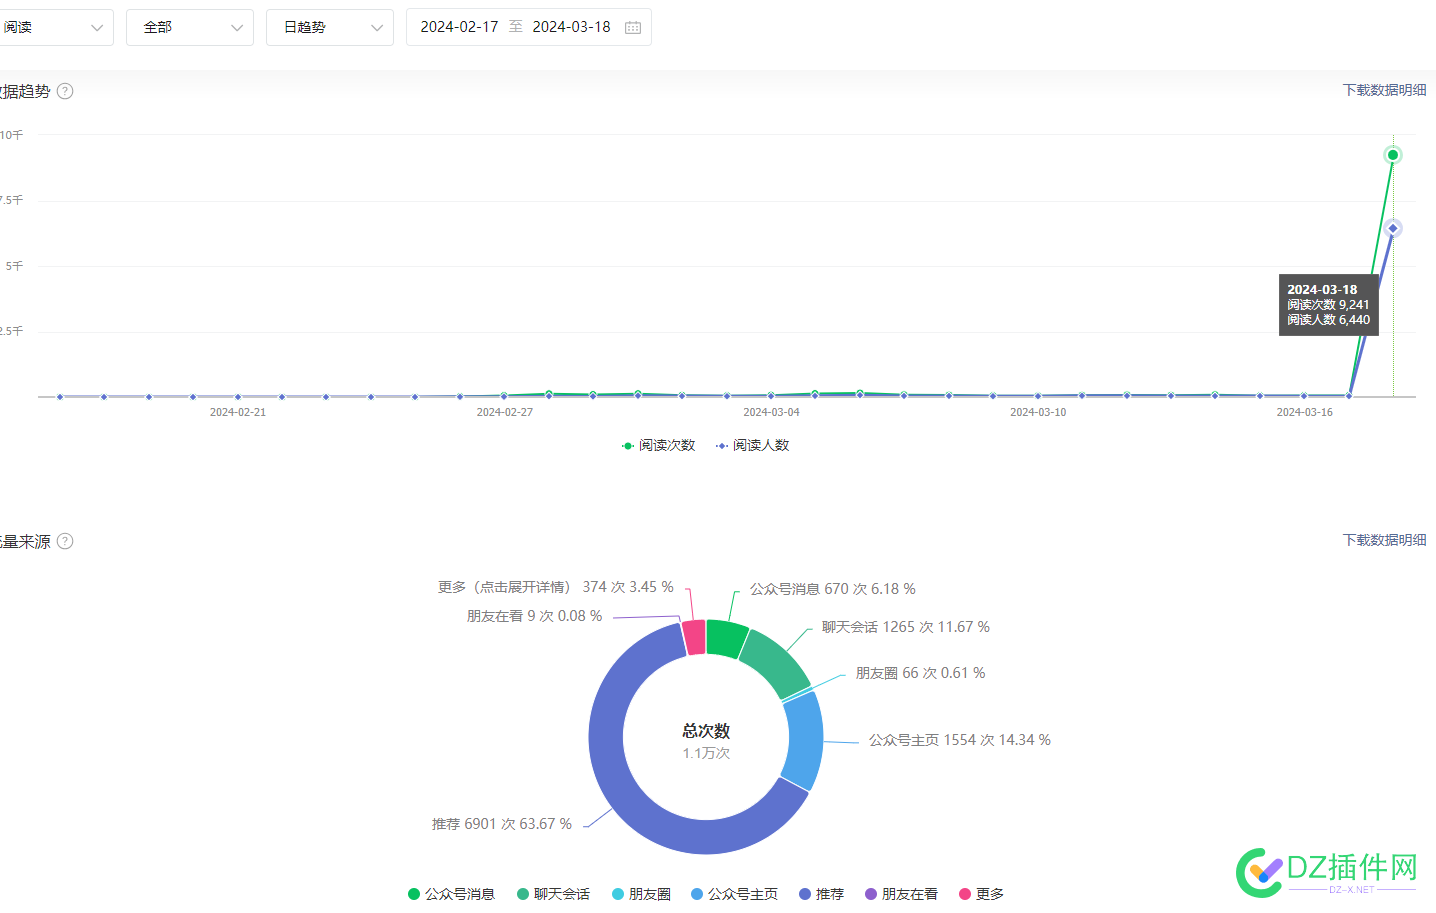Download data details for the trend chart
The image size is (1436, 913).
coord(1384,90)
